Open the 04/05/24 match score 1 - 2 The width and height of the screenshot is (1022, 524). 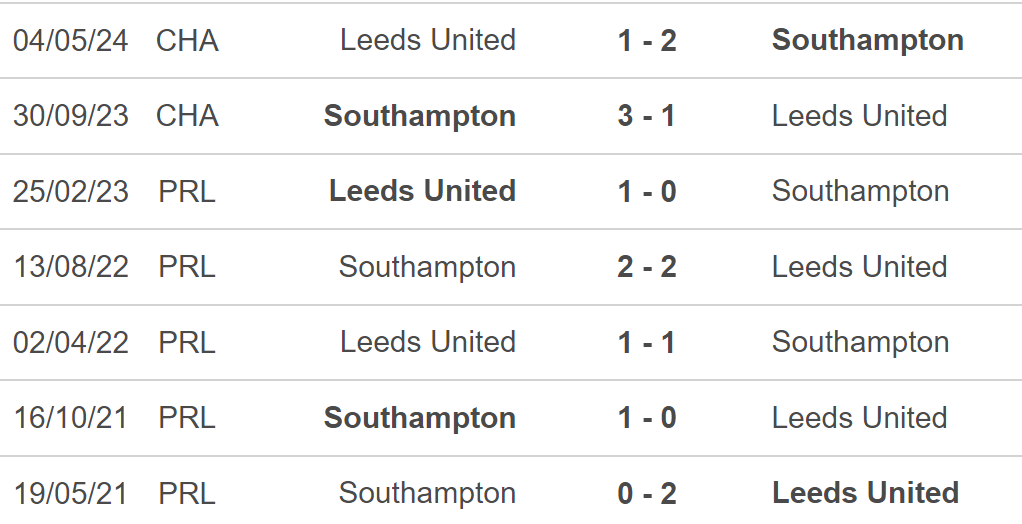coord(647,40)
